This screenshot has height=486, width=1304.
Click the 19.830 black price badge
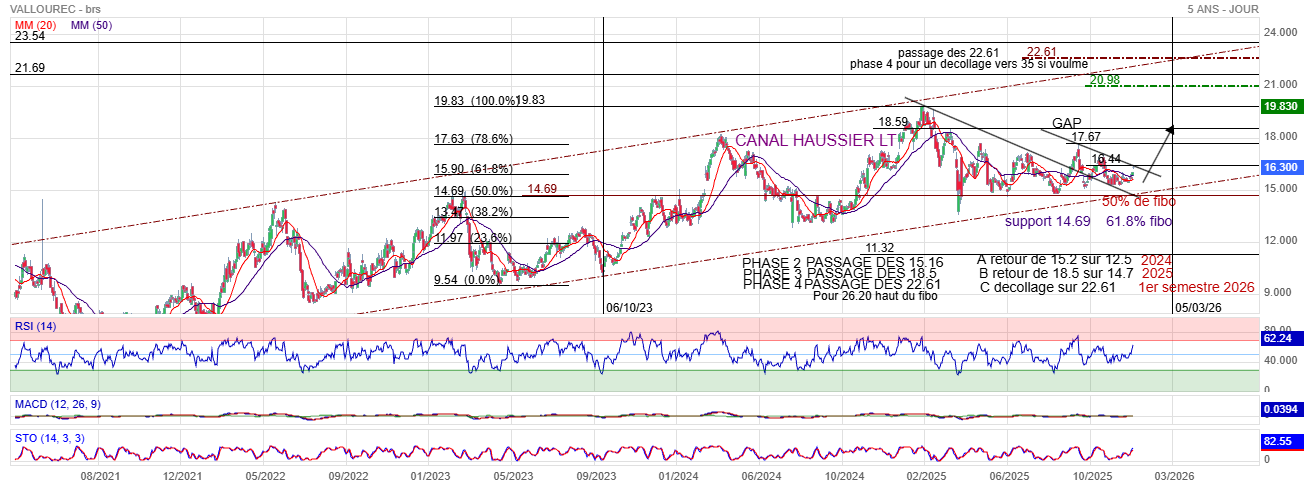point(1280,106)
